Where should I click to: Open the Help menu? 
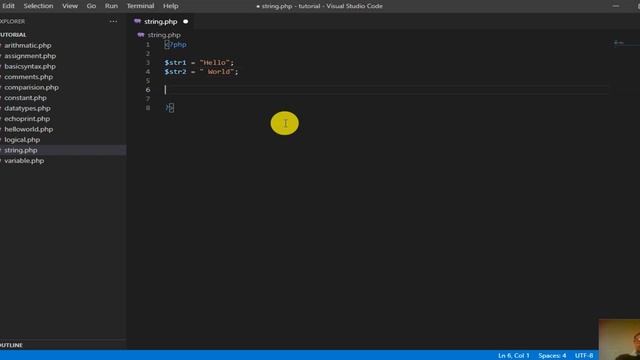pyautogui.click(x=171, y=6)
